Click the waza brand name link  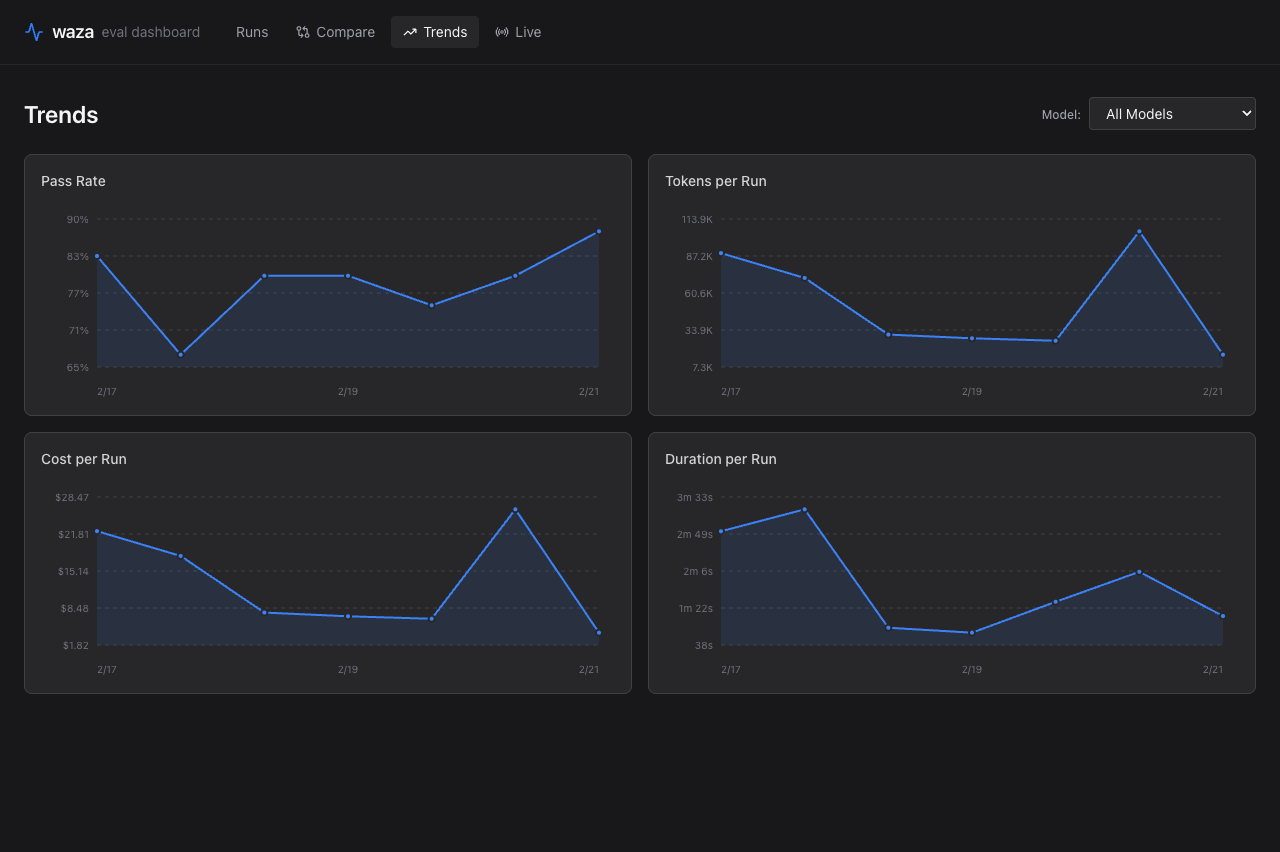pyautogui.click(x=73, y=32)
